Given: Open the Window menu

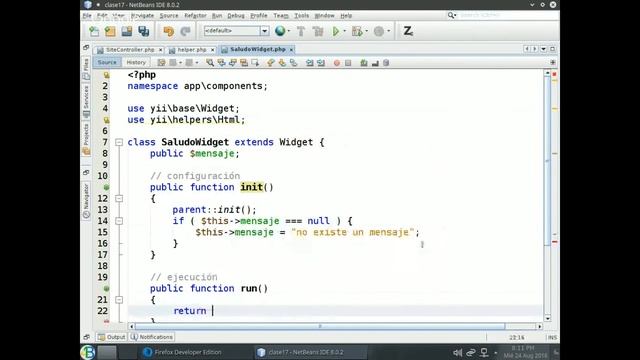Looking at the screenshot, I should [x=324, y=16].
